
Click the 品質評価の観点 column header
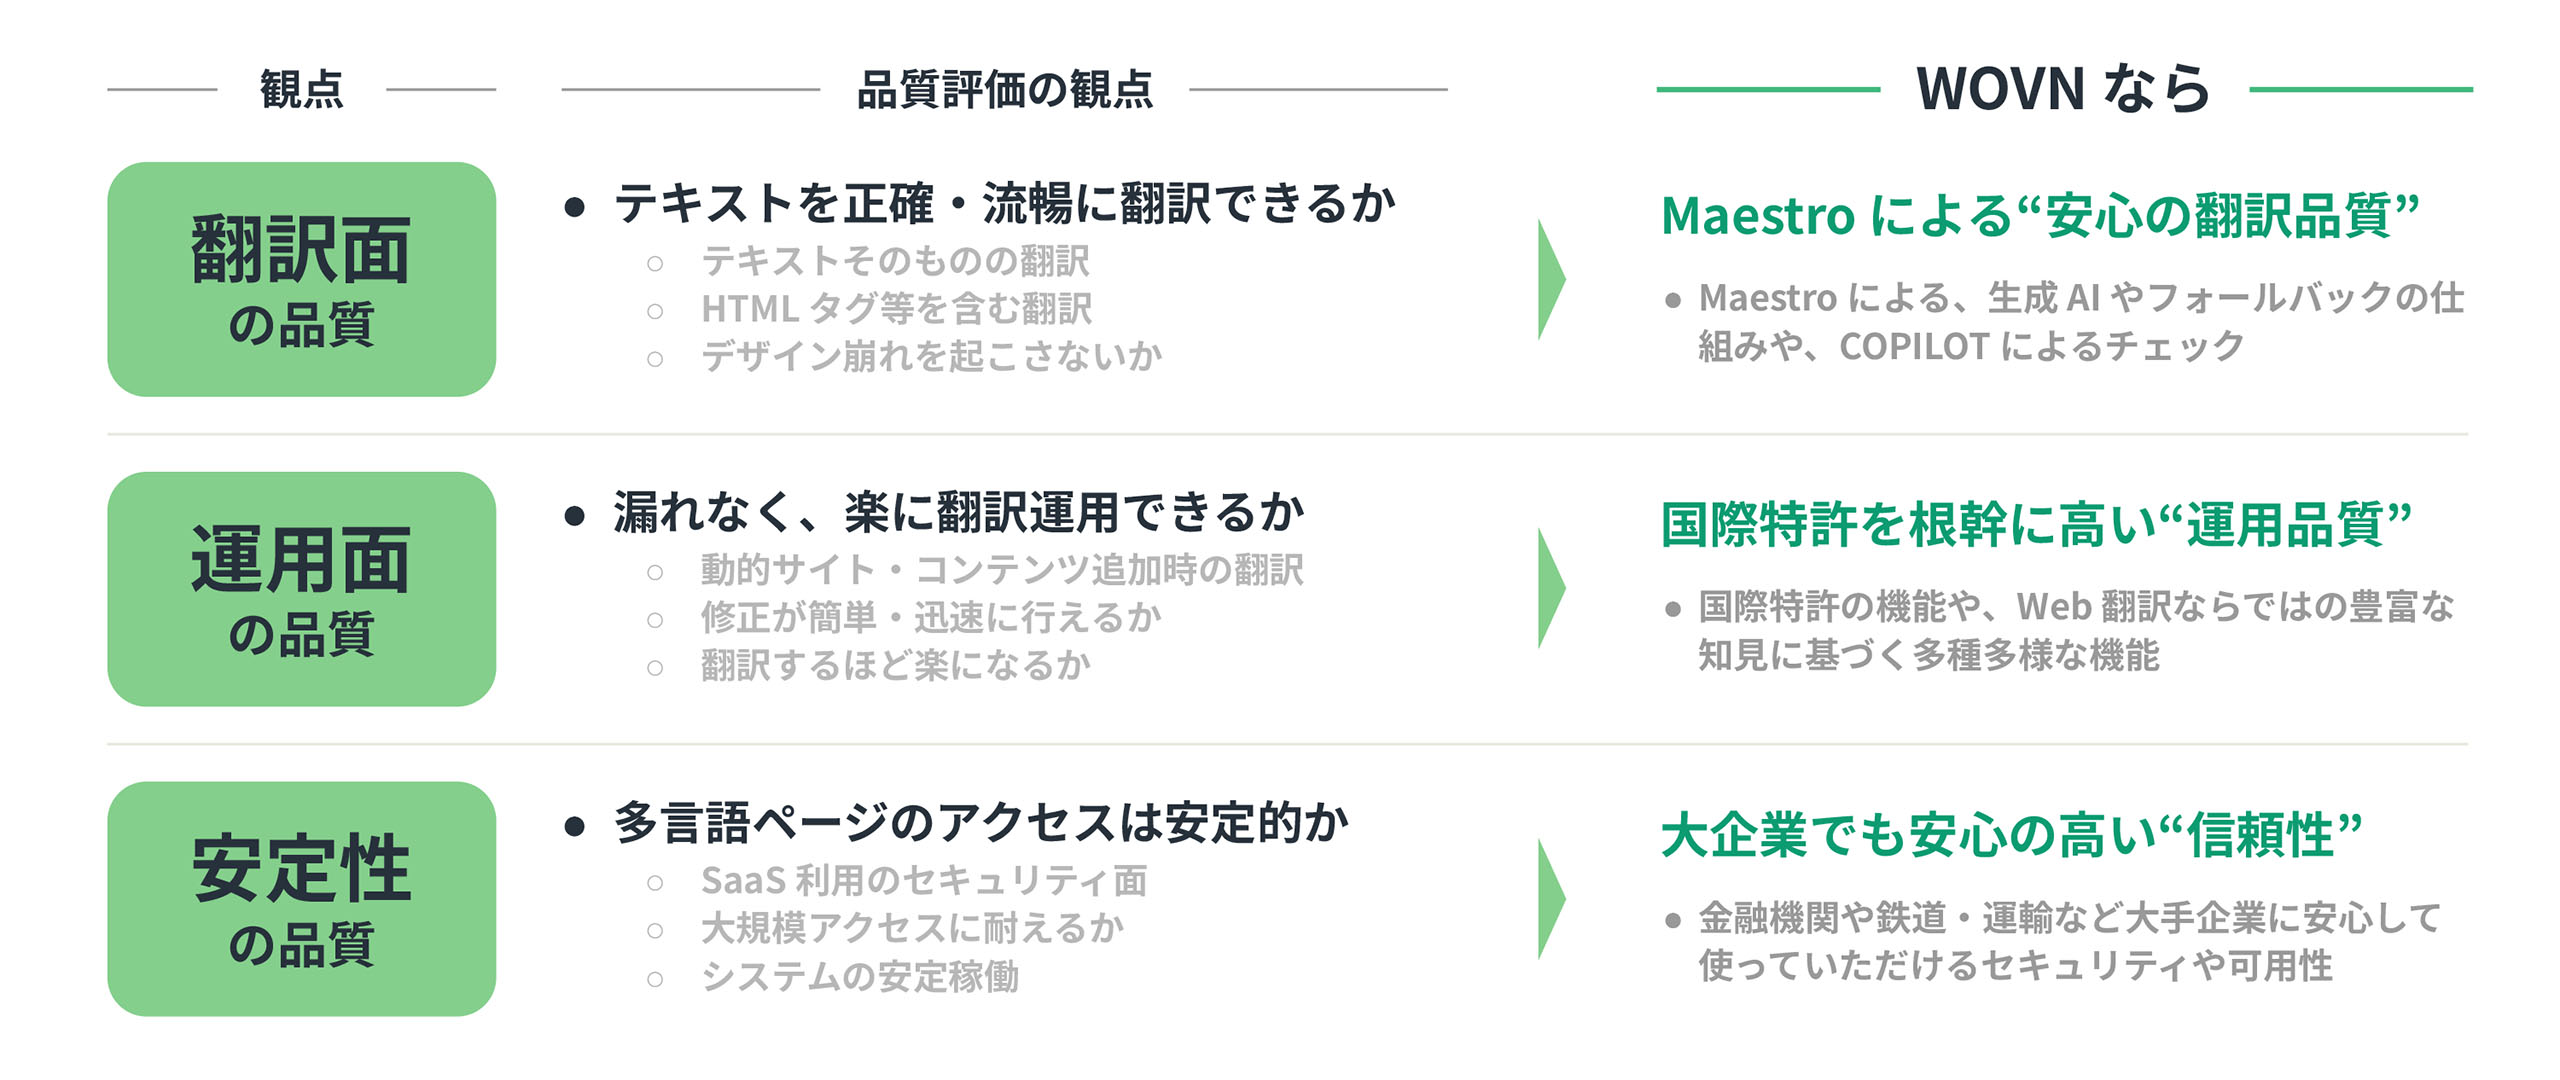1004,89
